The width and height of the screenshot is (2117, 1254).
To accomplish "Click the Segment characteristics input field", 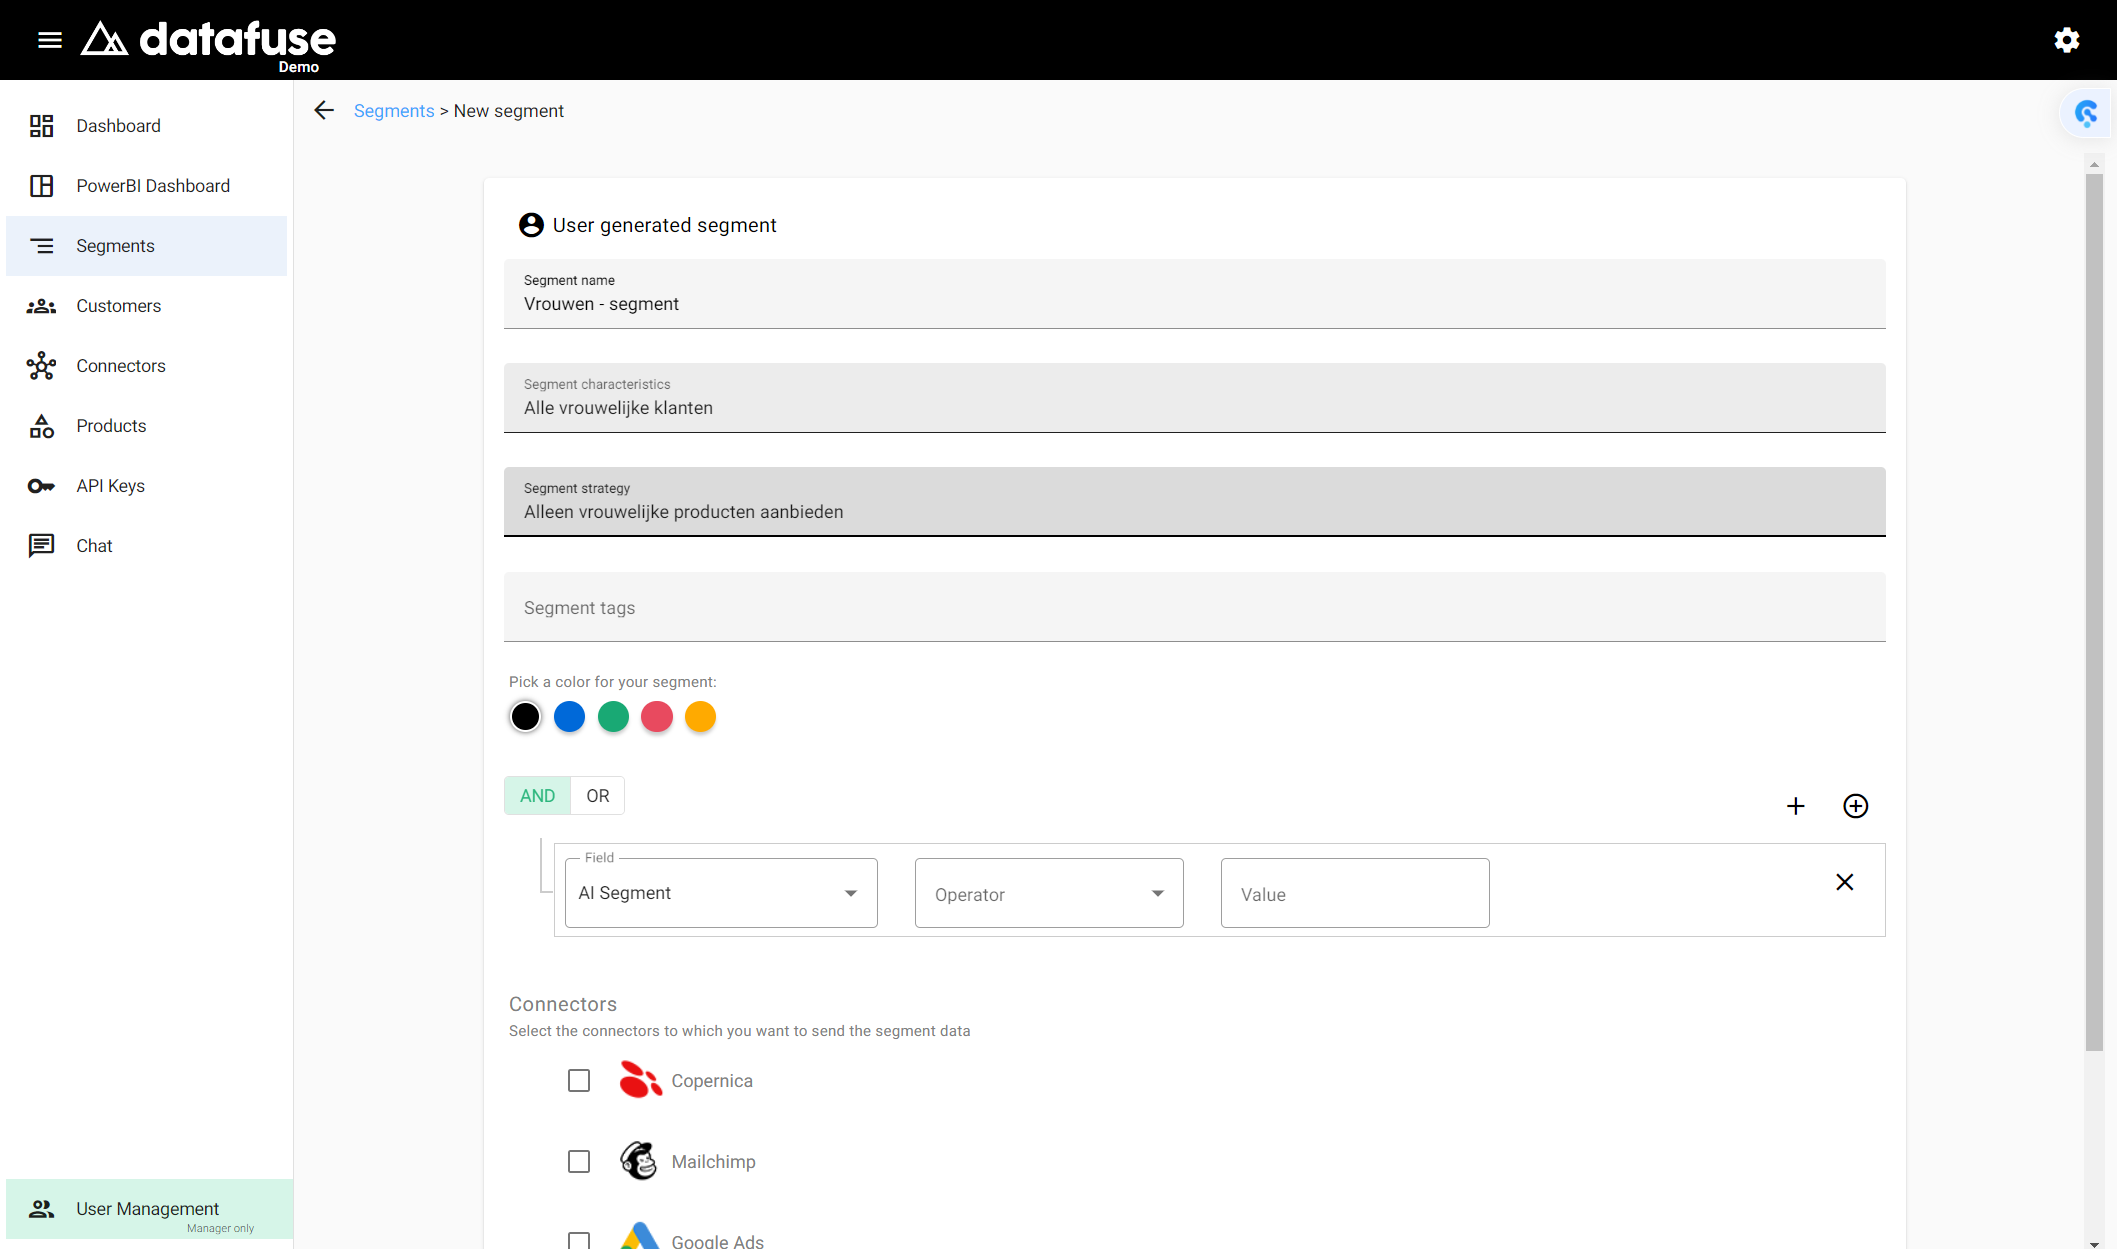I will 1195,398.
